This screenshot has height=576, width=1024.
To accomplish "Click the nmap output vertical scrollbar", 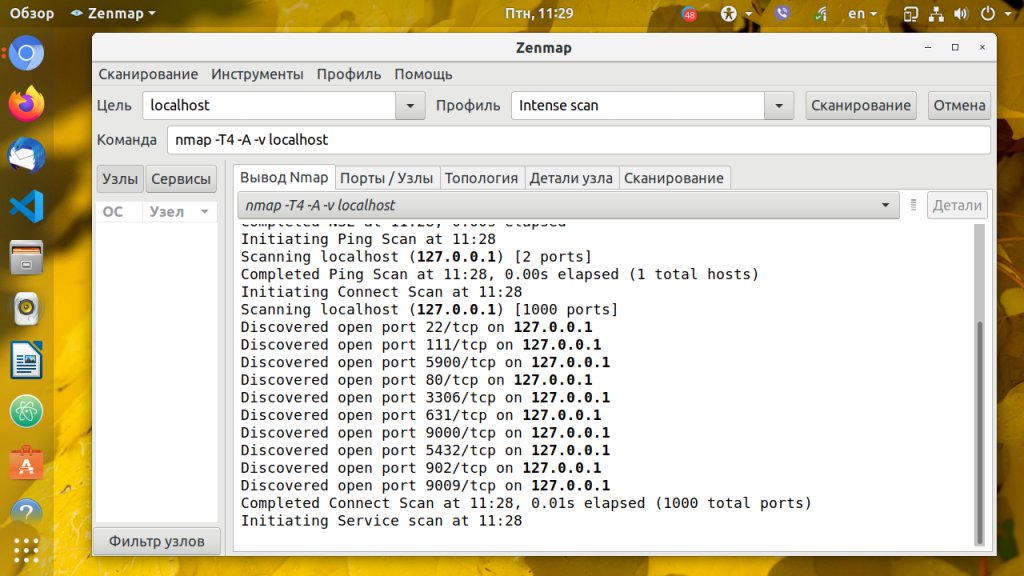I will click(x=980, y=430).
